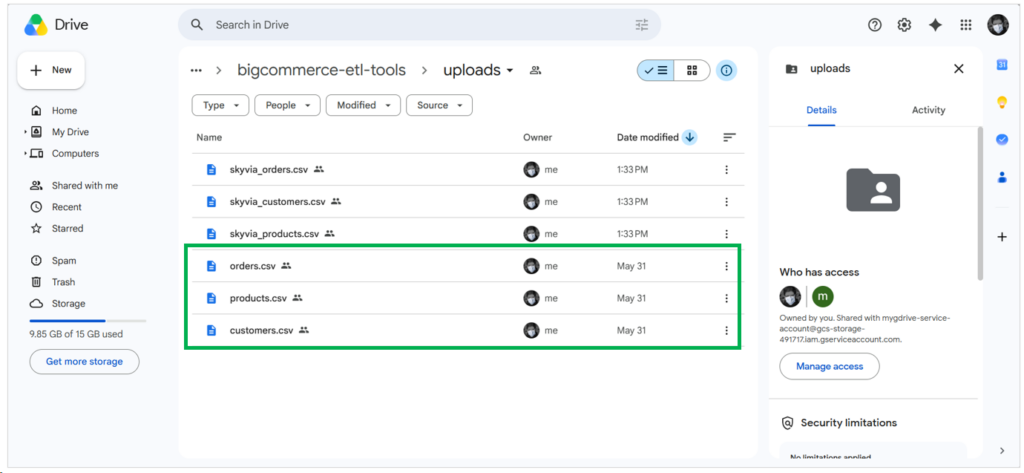Image resolution: width=1024 pixels, height=473 pixels.
Task: Open the Gemini sparkle icon
Action: pos(935,25)
